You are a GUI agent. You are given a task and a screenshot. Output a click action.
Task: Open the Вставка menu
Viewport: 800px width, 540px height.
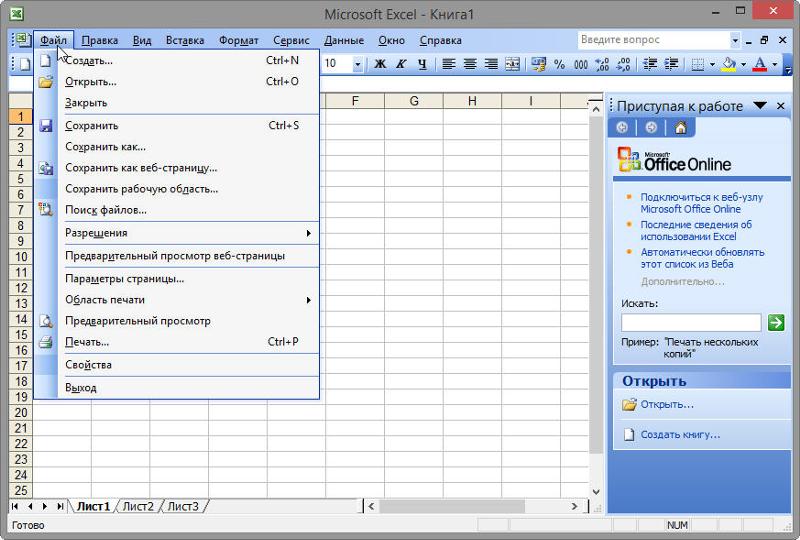[185, 40]
